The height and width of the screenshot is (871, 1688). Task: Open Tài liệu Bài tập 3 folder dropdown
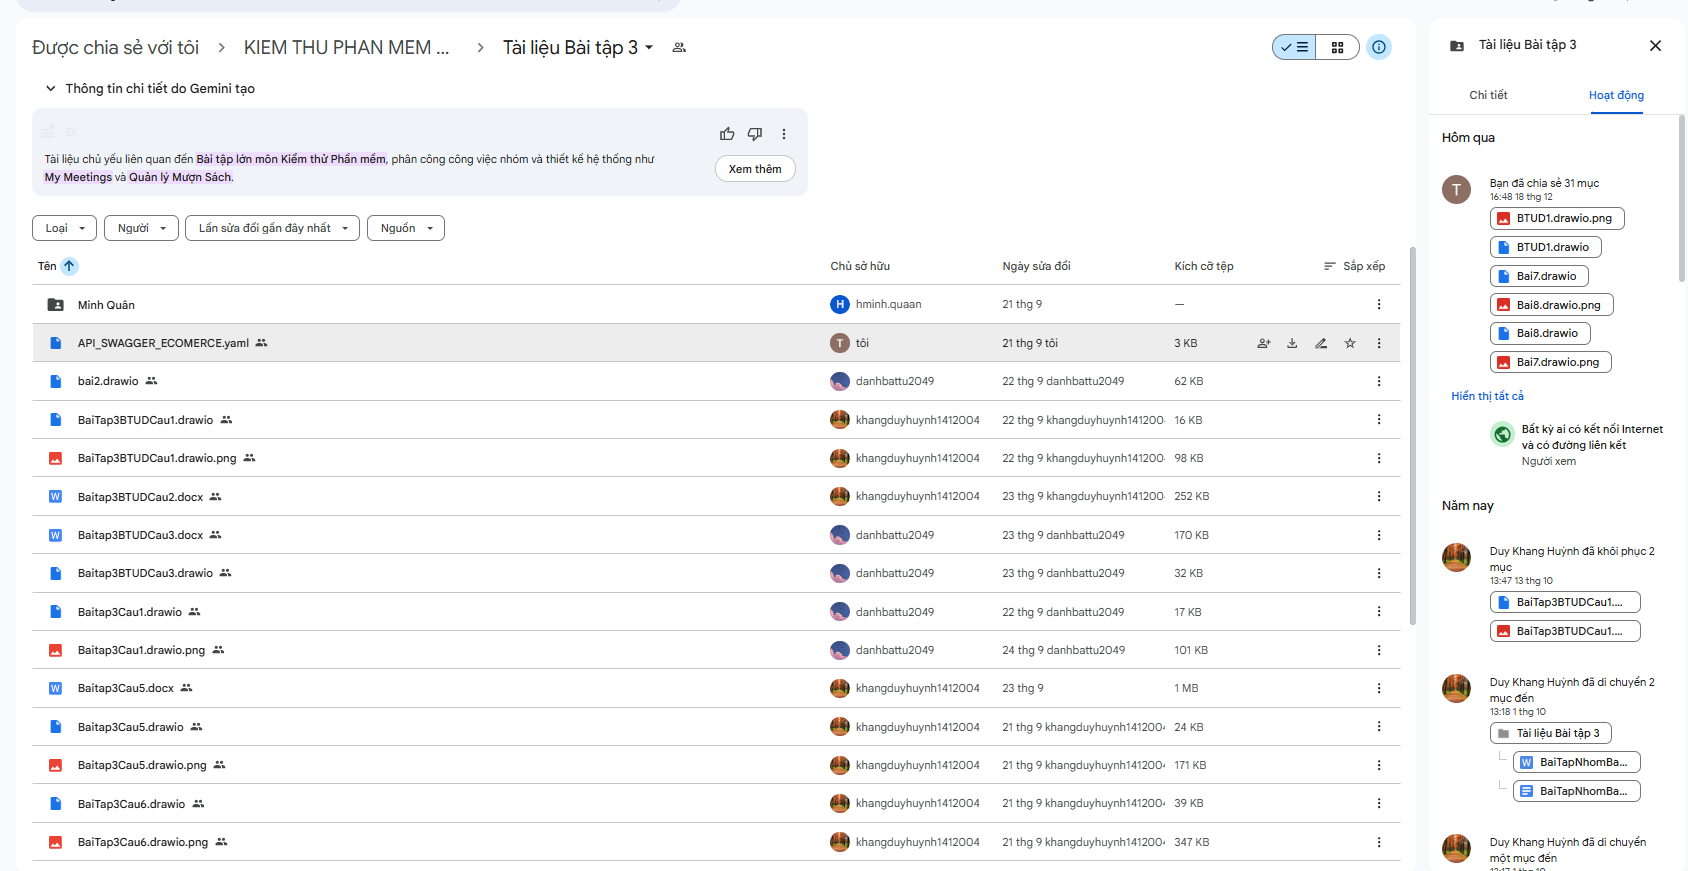coord(578,47)
